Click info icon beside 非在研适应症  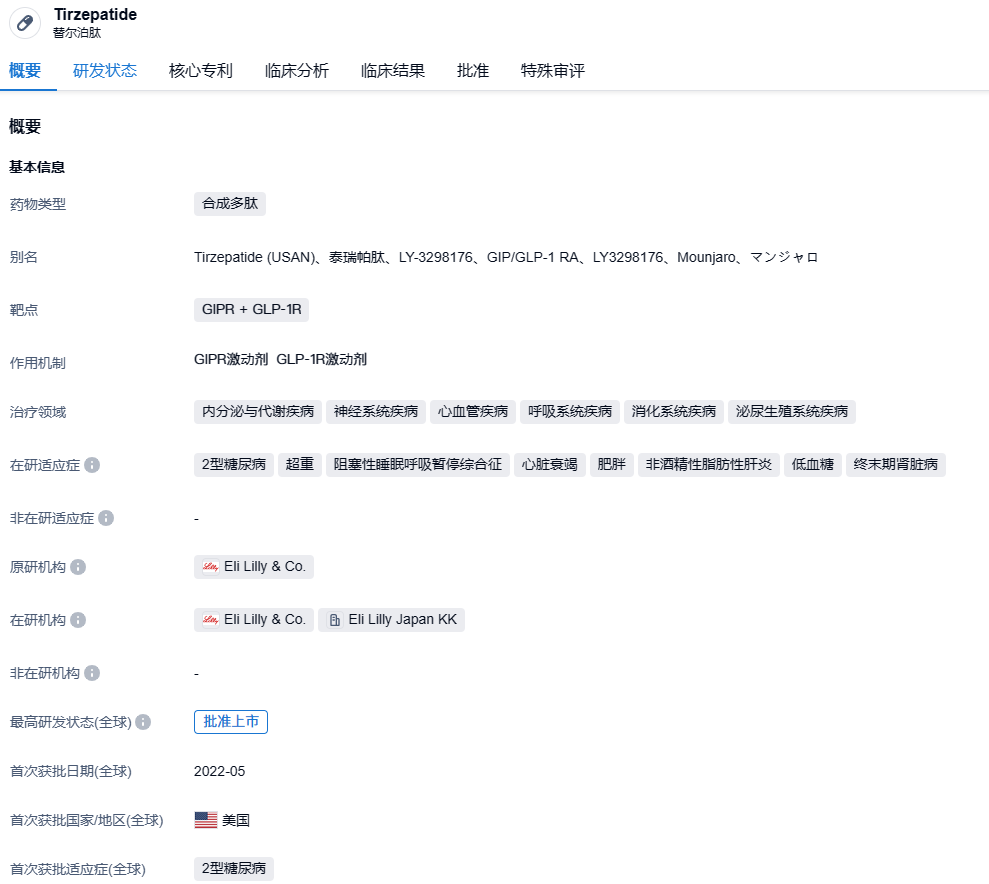[x=106, y=518]
